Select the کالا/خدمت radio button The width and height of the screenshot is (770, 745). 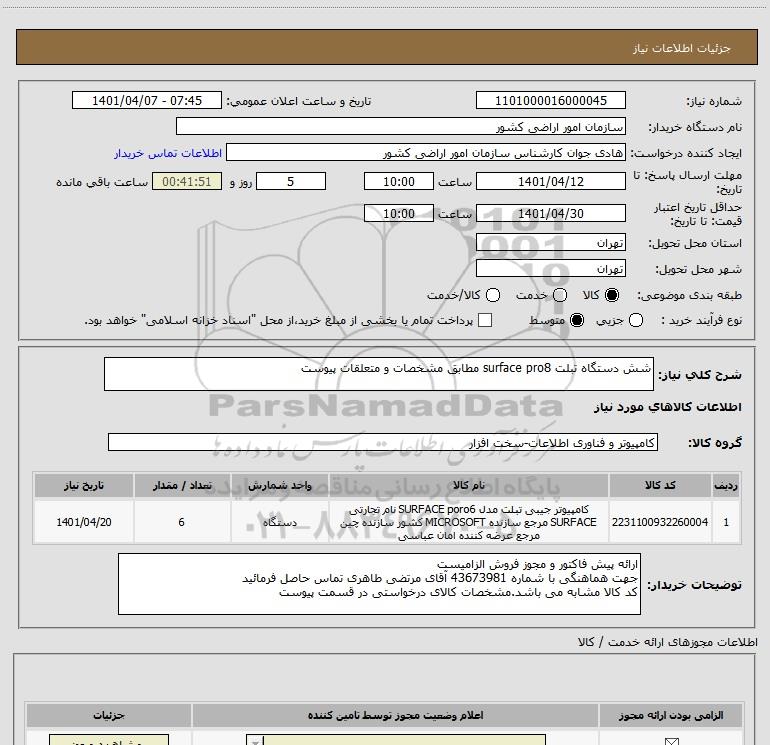click(x=493, y=295)
